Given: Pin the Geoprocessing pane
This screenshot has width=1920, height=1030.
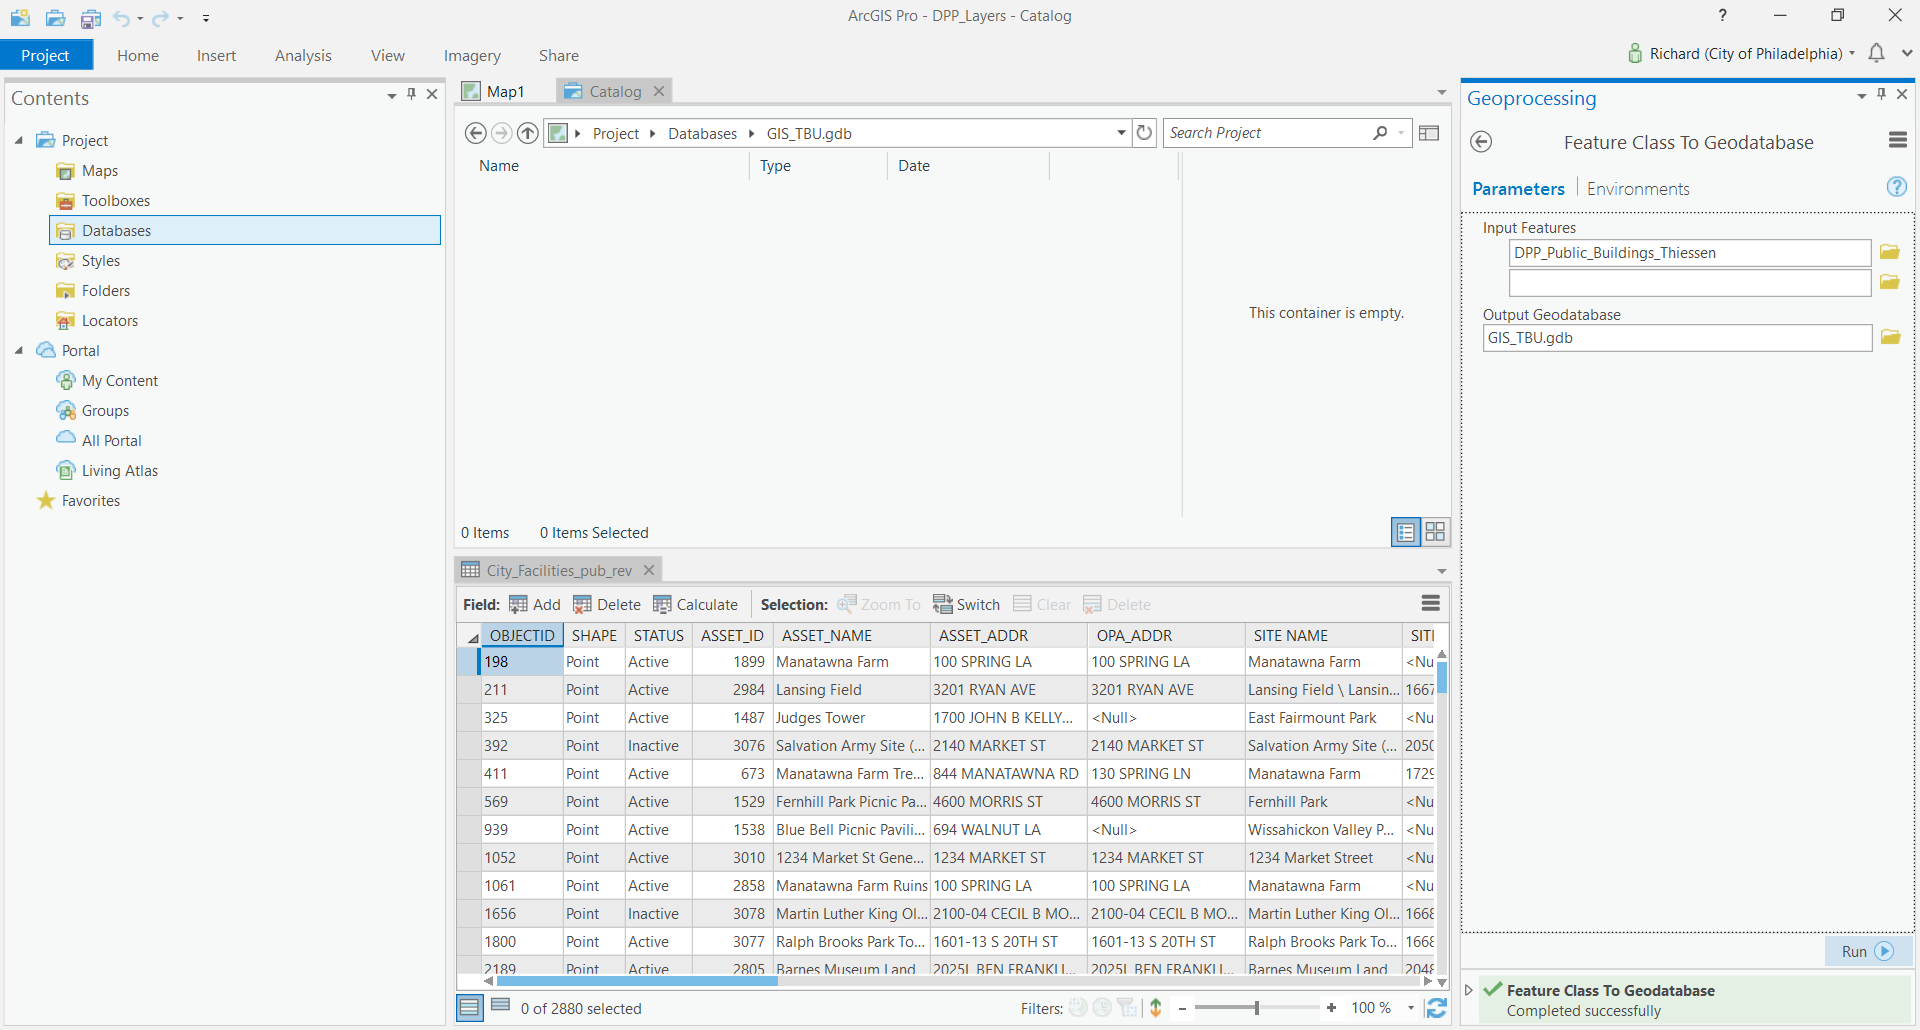Looking at the screenshot, I should click(x=1881, y=94).
